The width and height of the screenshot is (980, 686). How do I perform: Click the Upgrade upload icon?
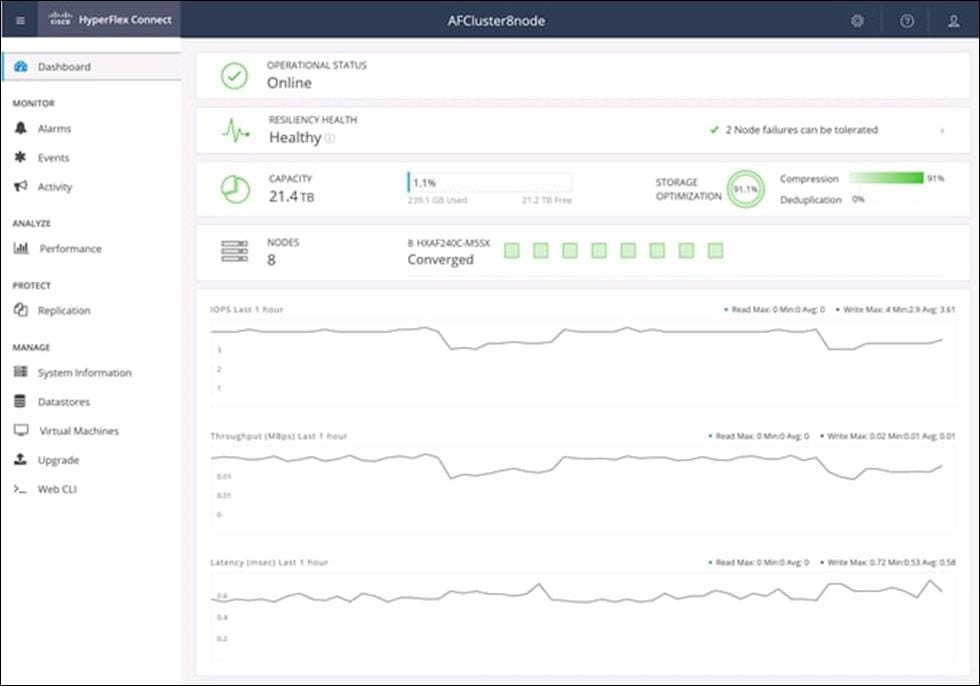20,459
